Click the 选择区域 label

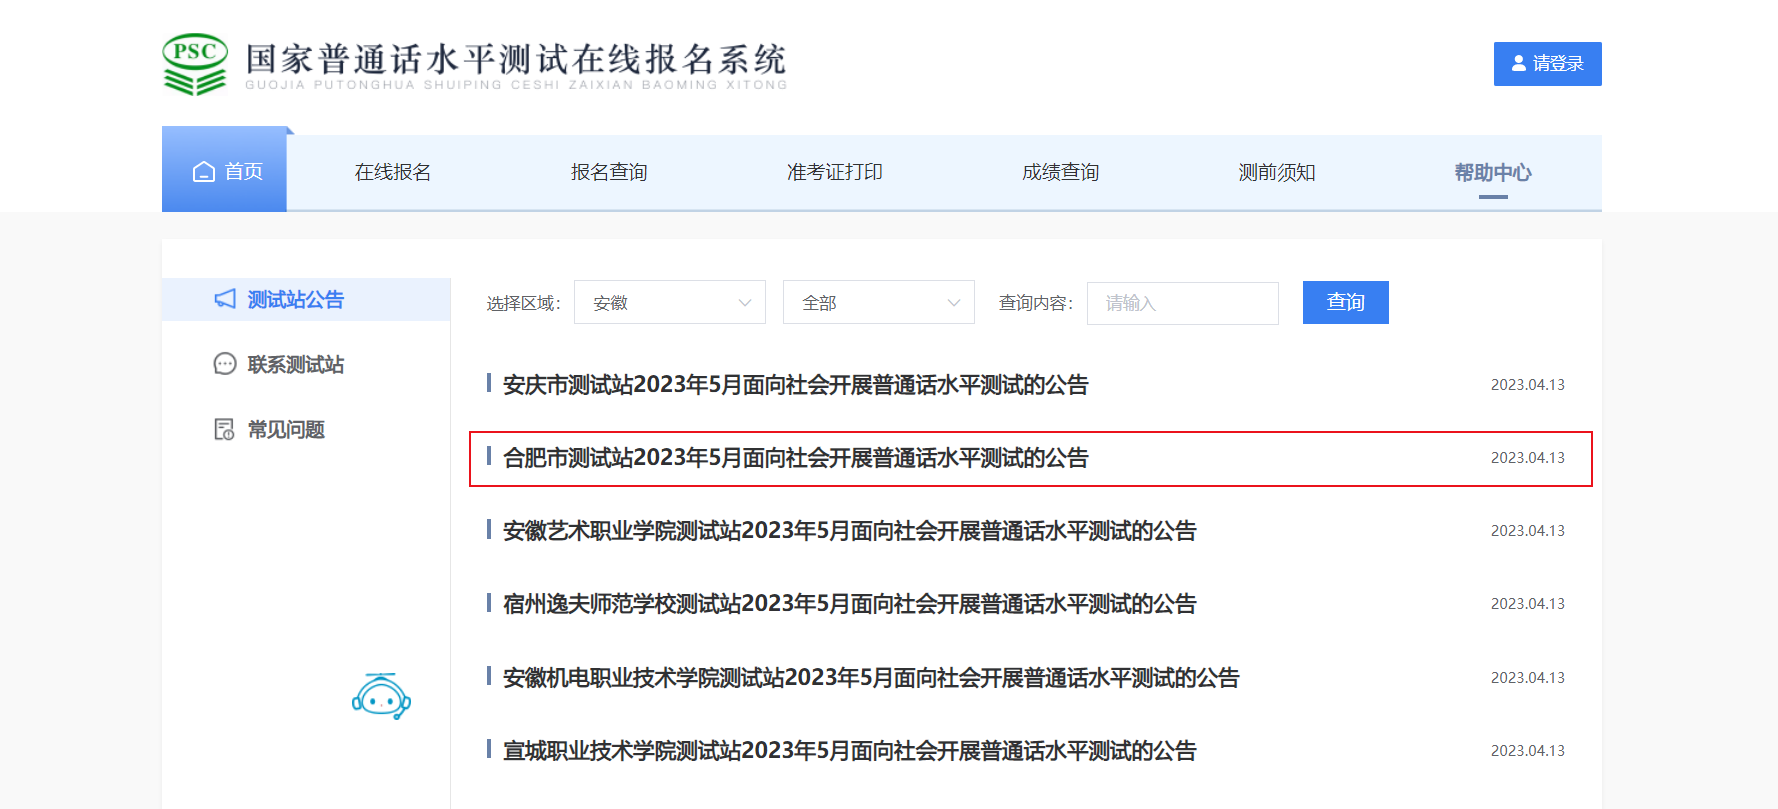(x=523, y=303)
